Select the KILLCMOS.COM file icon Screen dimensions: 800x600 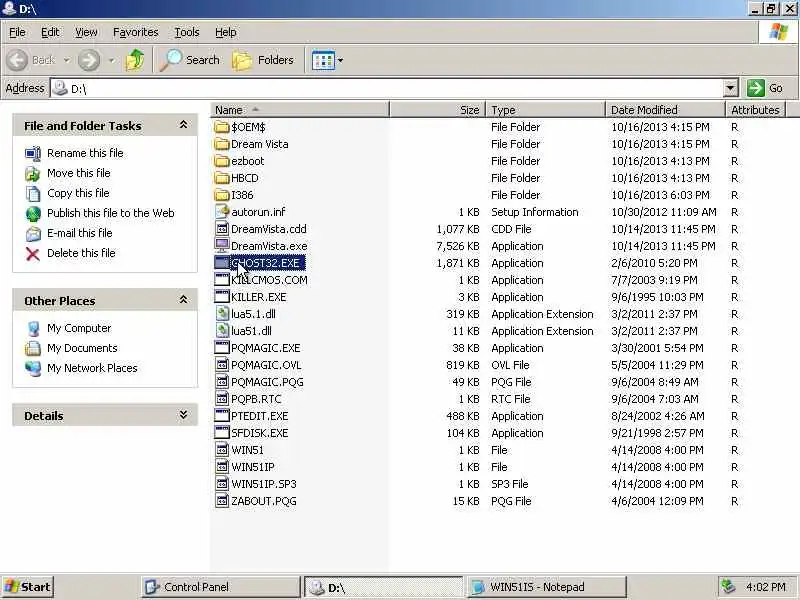[x=222, y=280]
